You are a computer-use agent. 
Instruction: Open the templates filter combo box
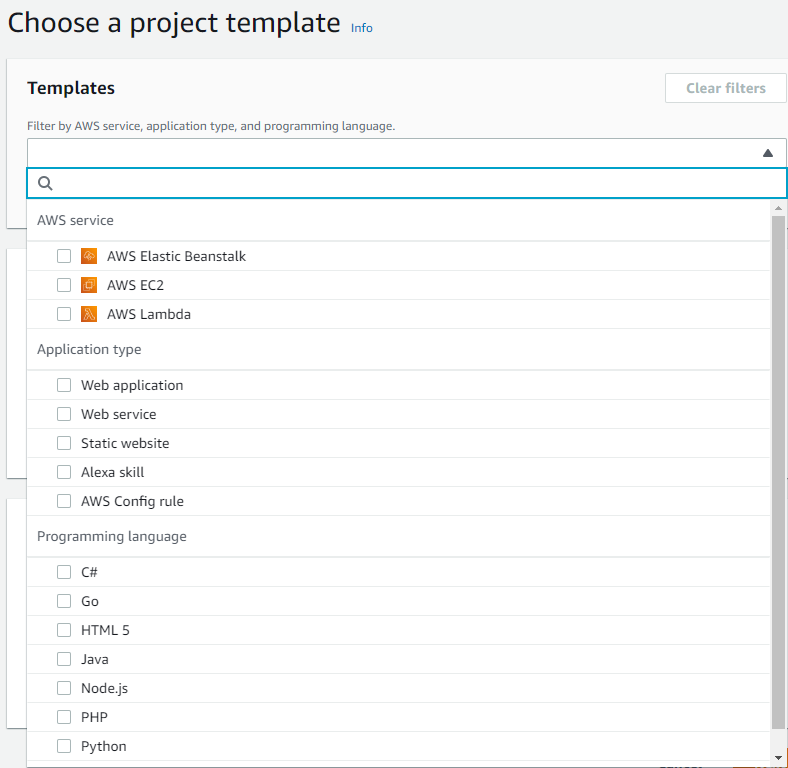tap(407, 153)
